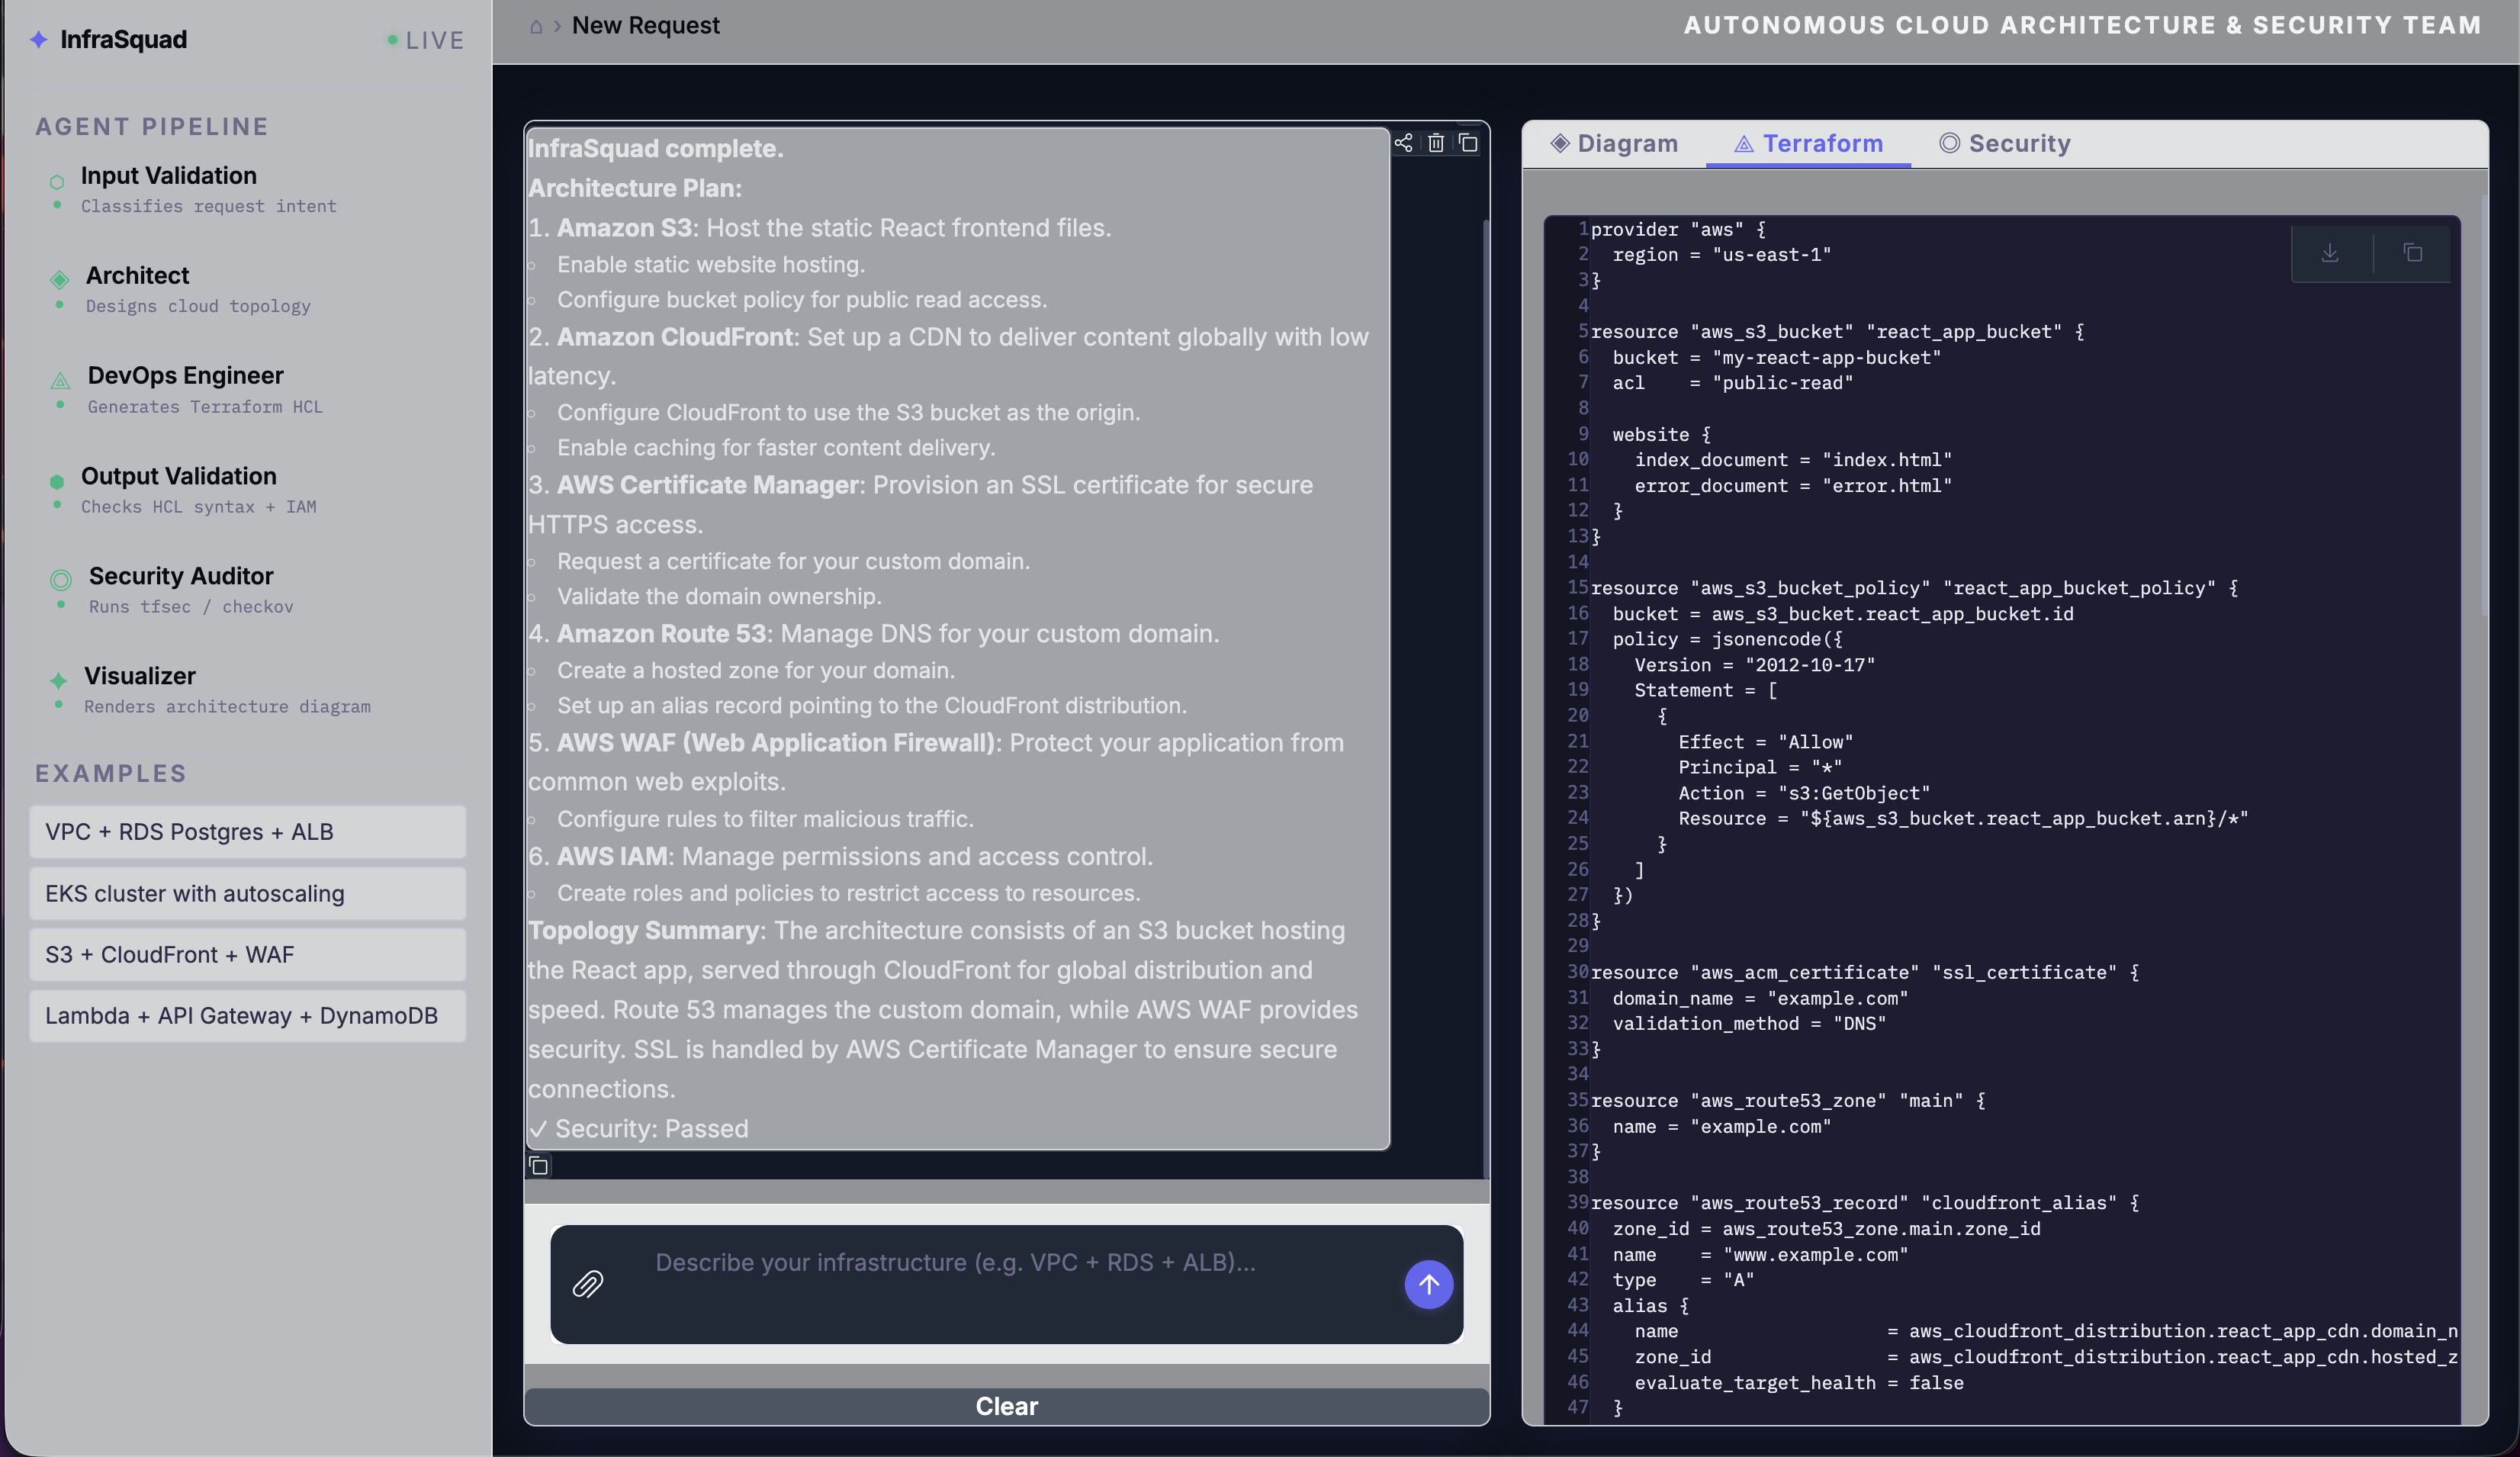The image size is (2520, 1457).
Task: Delete the current conversation message
Action: click(x=1437, y=144)
